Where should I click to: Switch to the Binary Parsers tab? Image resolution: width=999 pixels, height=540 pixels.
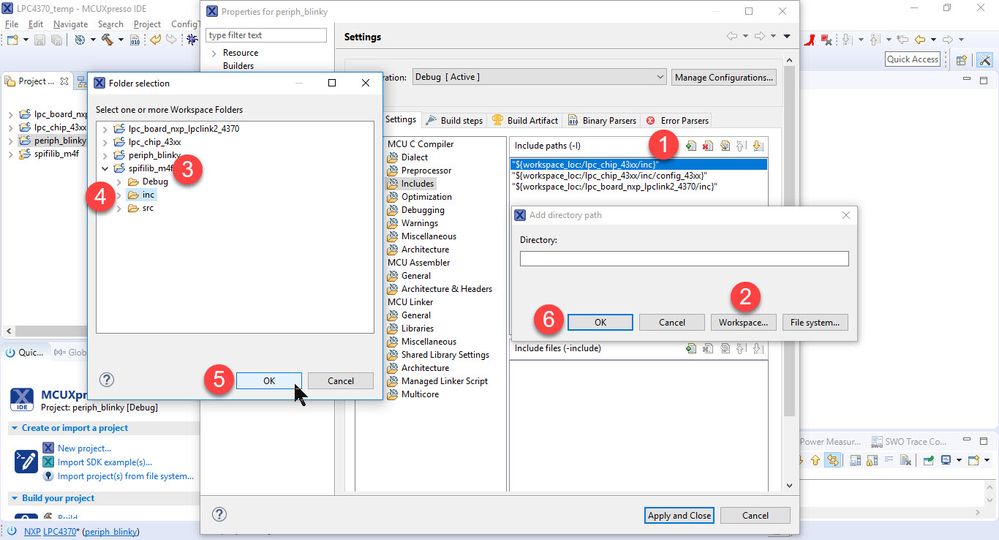tap(602, 120)
